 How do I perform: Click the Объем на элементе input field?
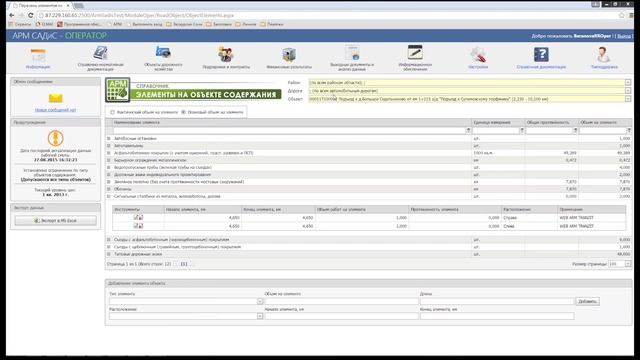tap(341, 301)
